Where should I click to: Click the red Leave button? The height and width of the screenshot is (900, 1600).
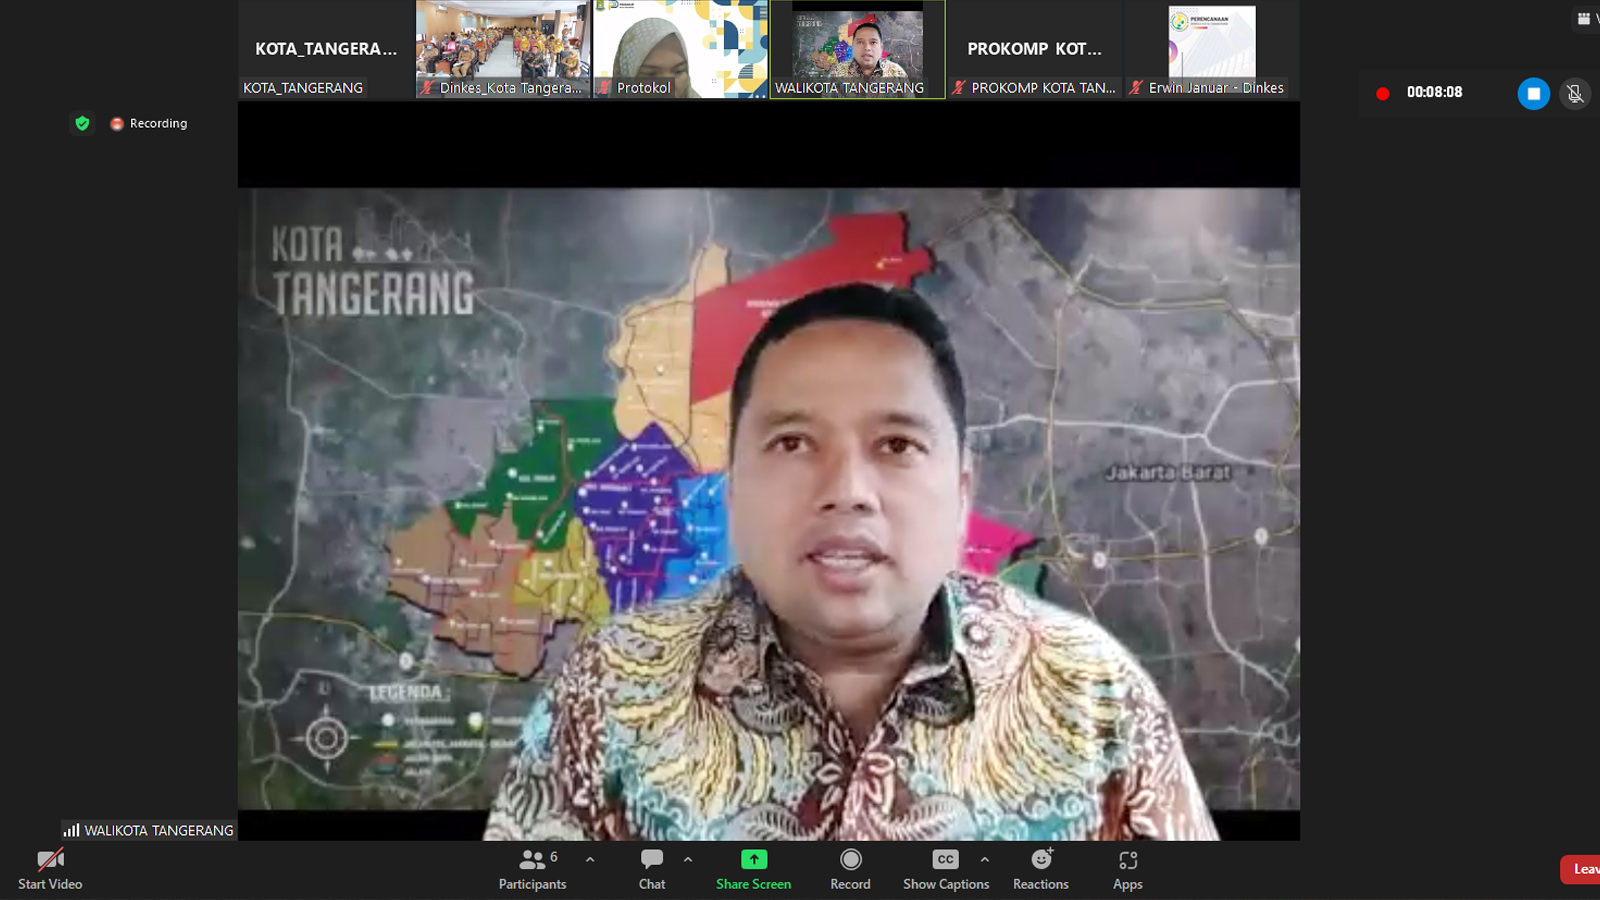(x=1582, y=869)
